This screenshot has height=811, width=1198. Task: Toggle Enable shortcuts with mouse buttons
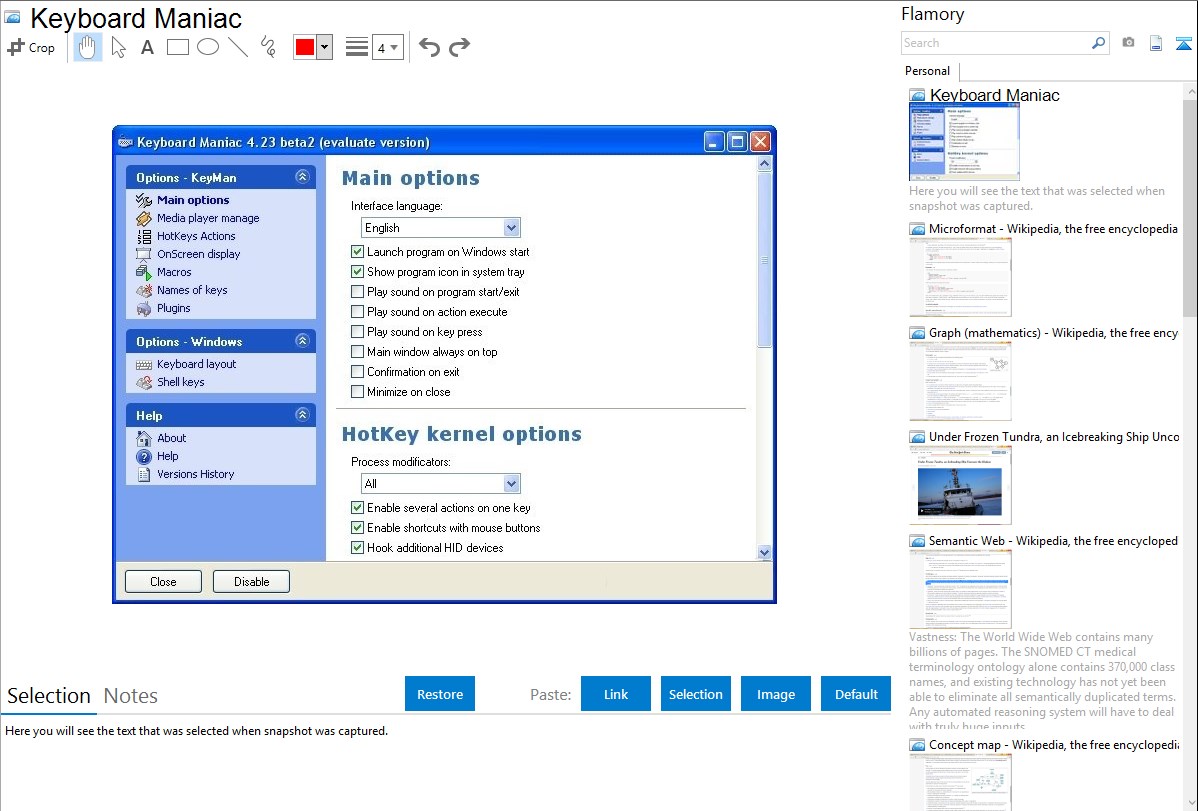click(x=357, y=527)
